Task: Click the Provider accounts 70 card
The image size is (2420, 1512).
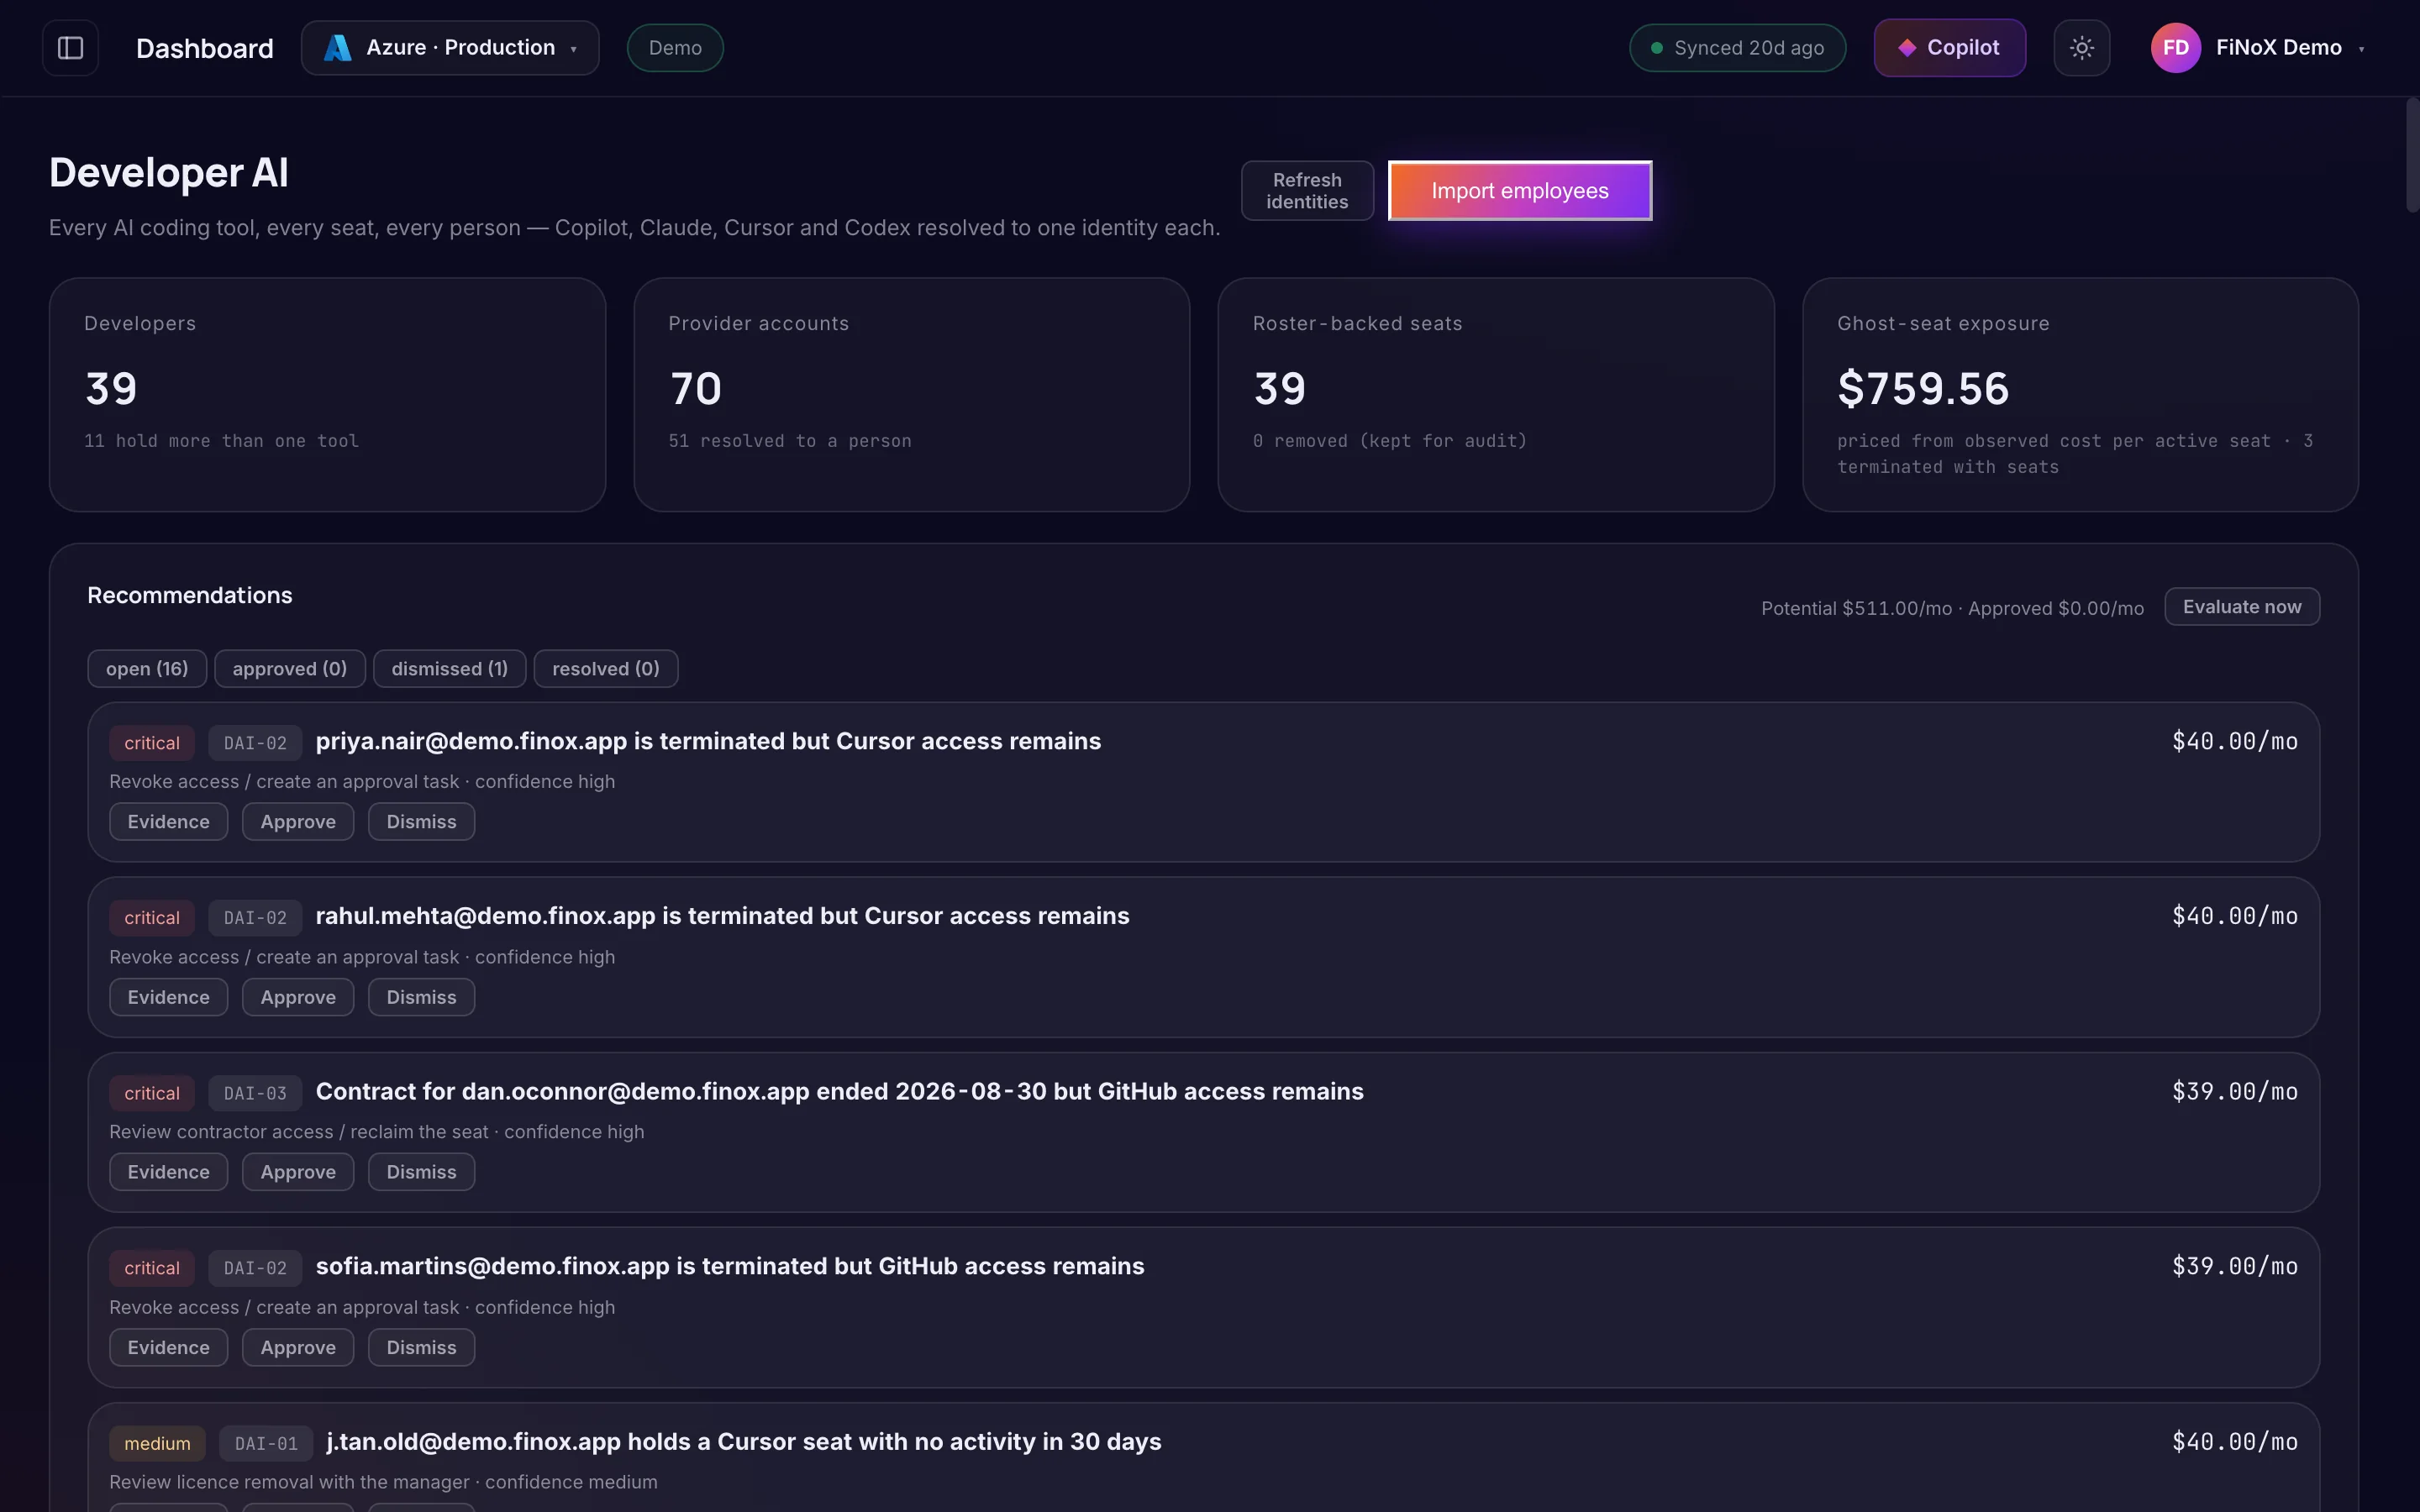Action: pos(911,395)
